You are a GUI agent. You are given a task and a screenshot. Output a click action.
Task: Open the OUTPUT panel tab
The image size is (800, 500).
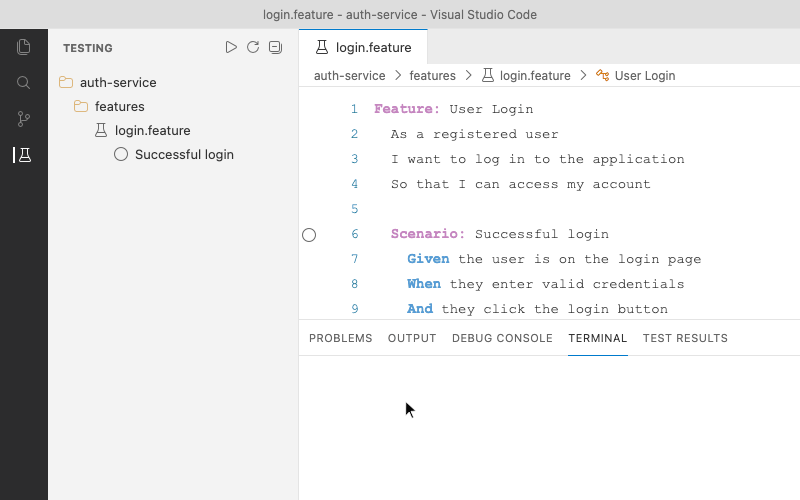pos(412,338)
